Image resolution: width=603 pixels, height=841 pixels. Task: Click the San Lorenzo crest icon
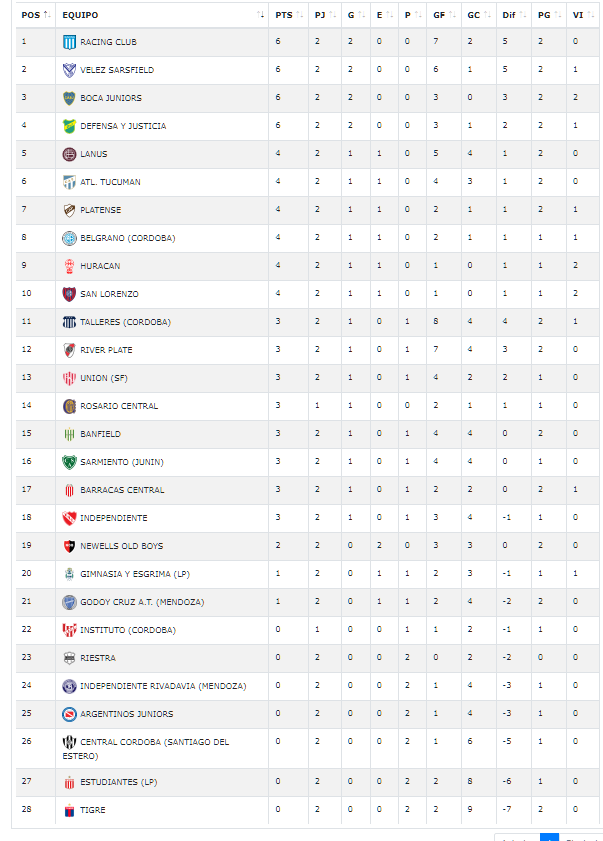(x=69, y=294)
